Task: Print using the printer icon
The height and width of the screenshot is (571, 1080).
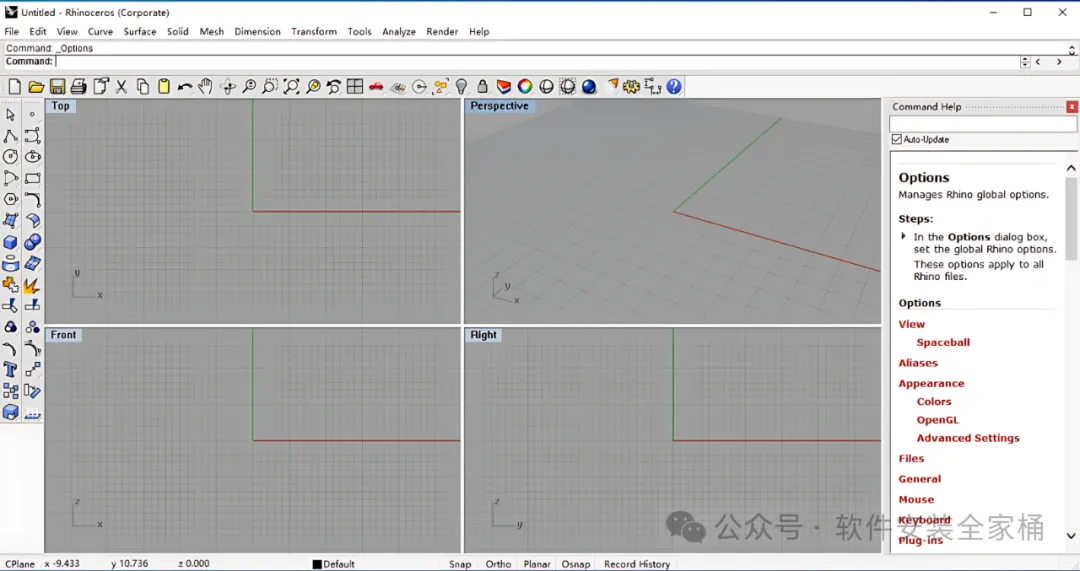Action: pyautogui.click(x=79, y=86)
